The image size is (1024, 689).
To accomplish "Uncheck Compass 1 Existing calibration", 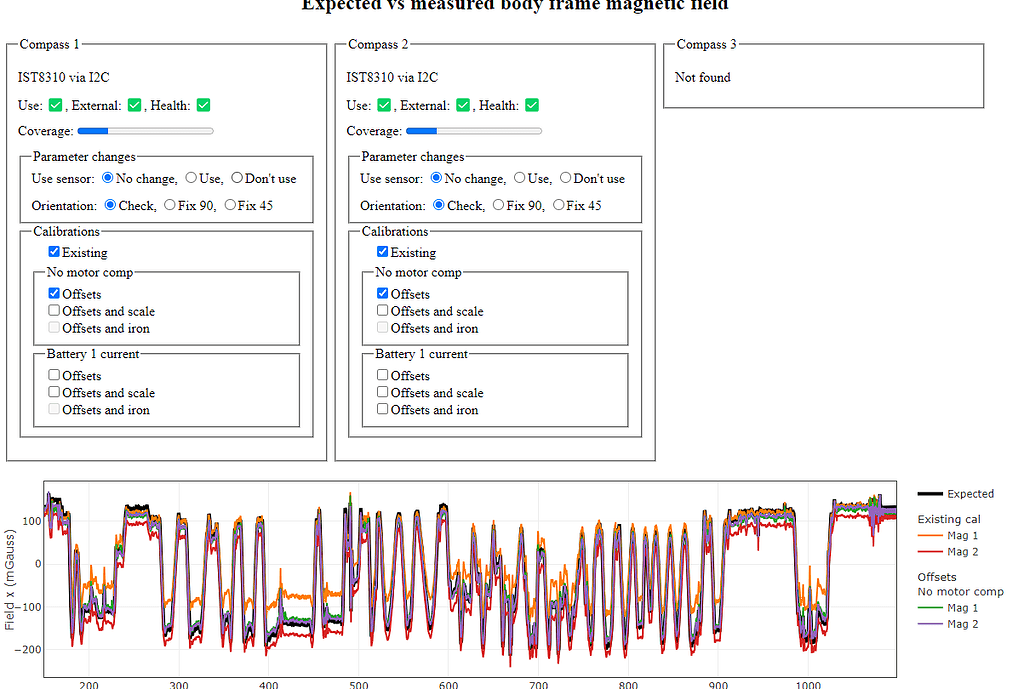I will (x=54, y=253).
